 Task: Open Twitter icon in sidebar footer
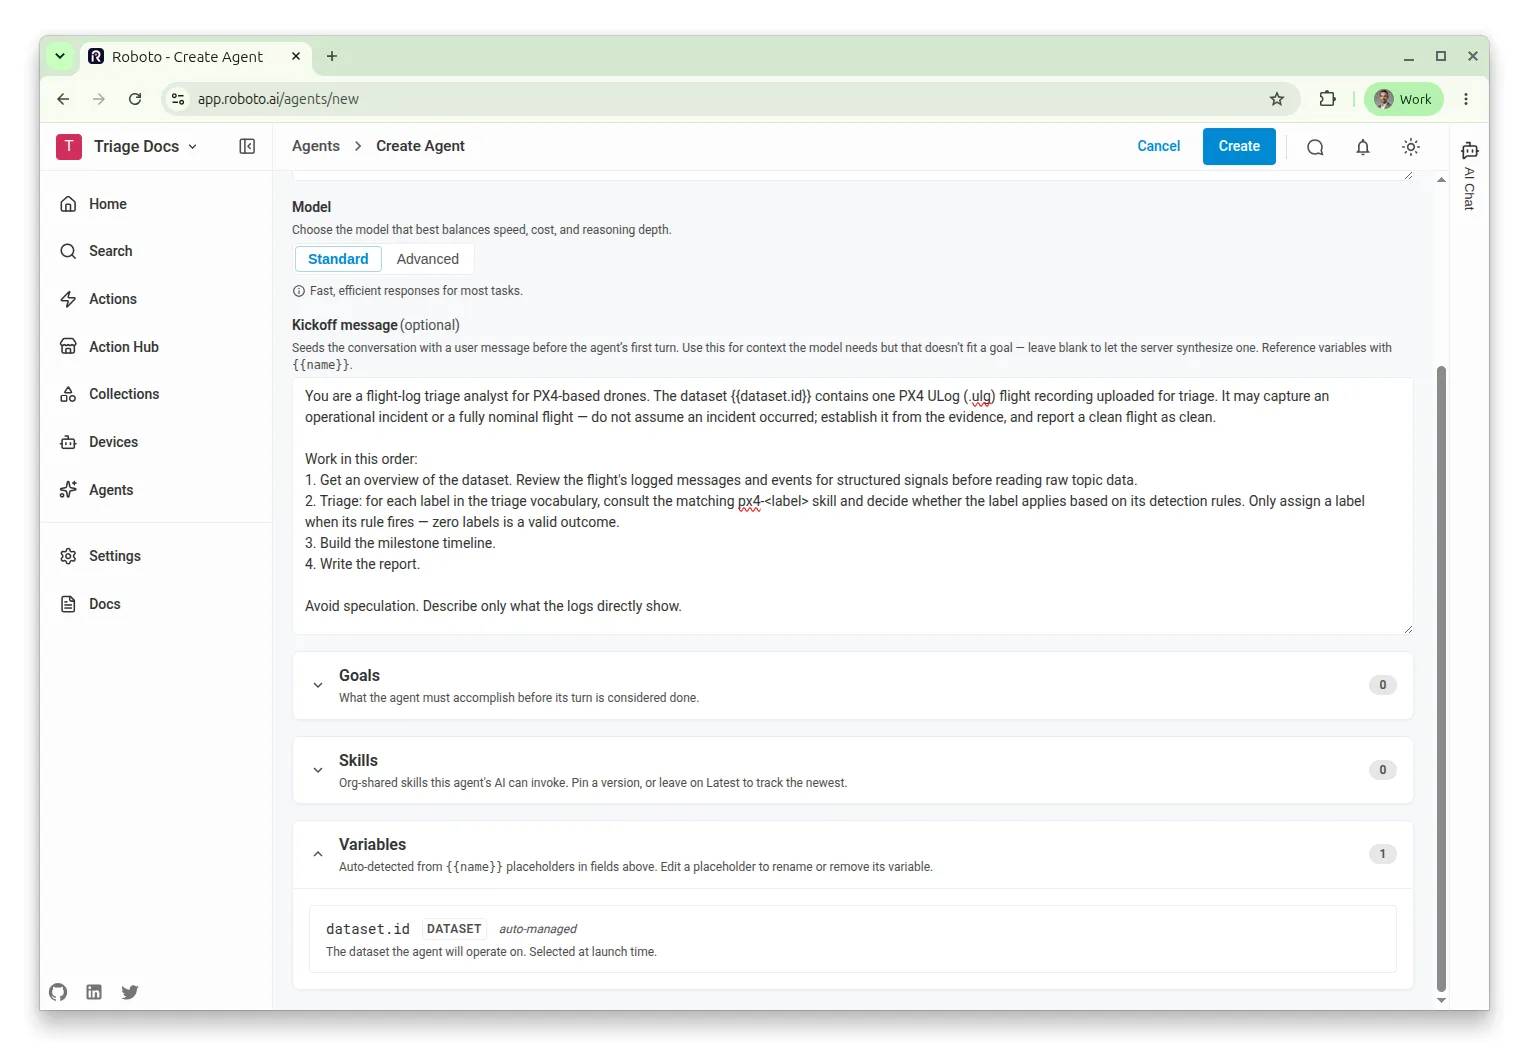click(130, 992)
